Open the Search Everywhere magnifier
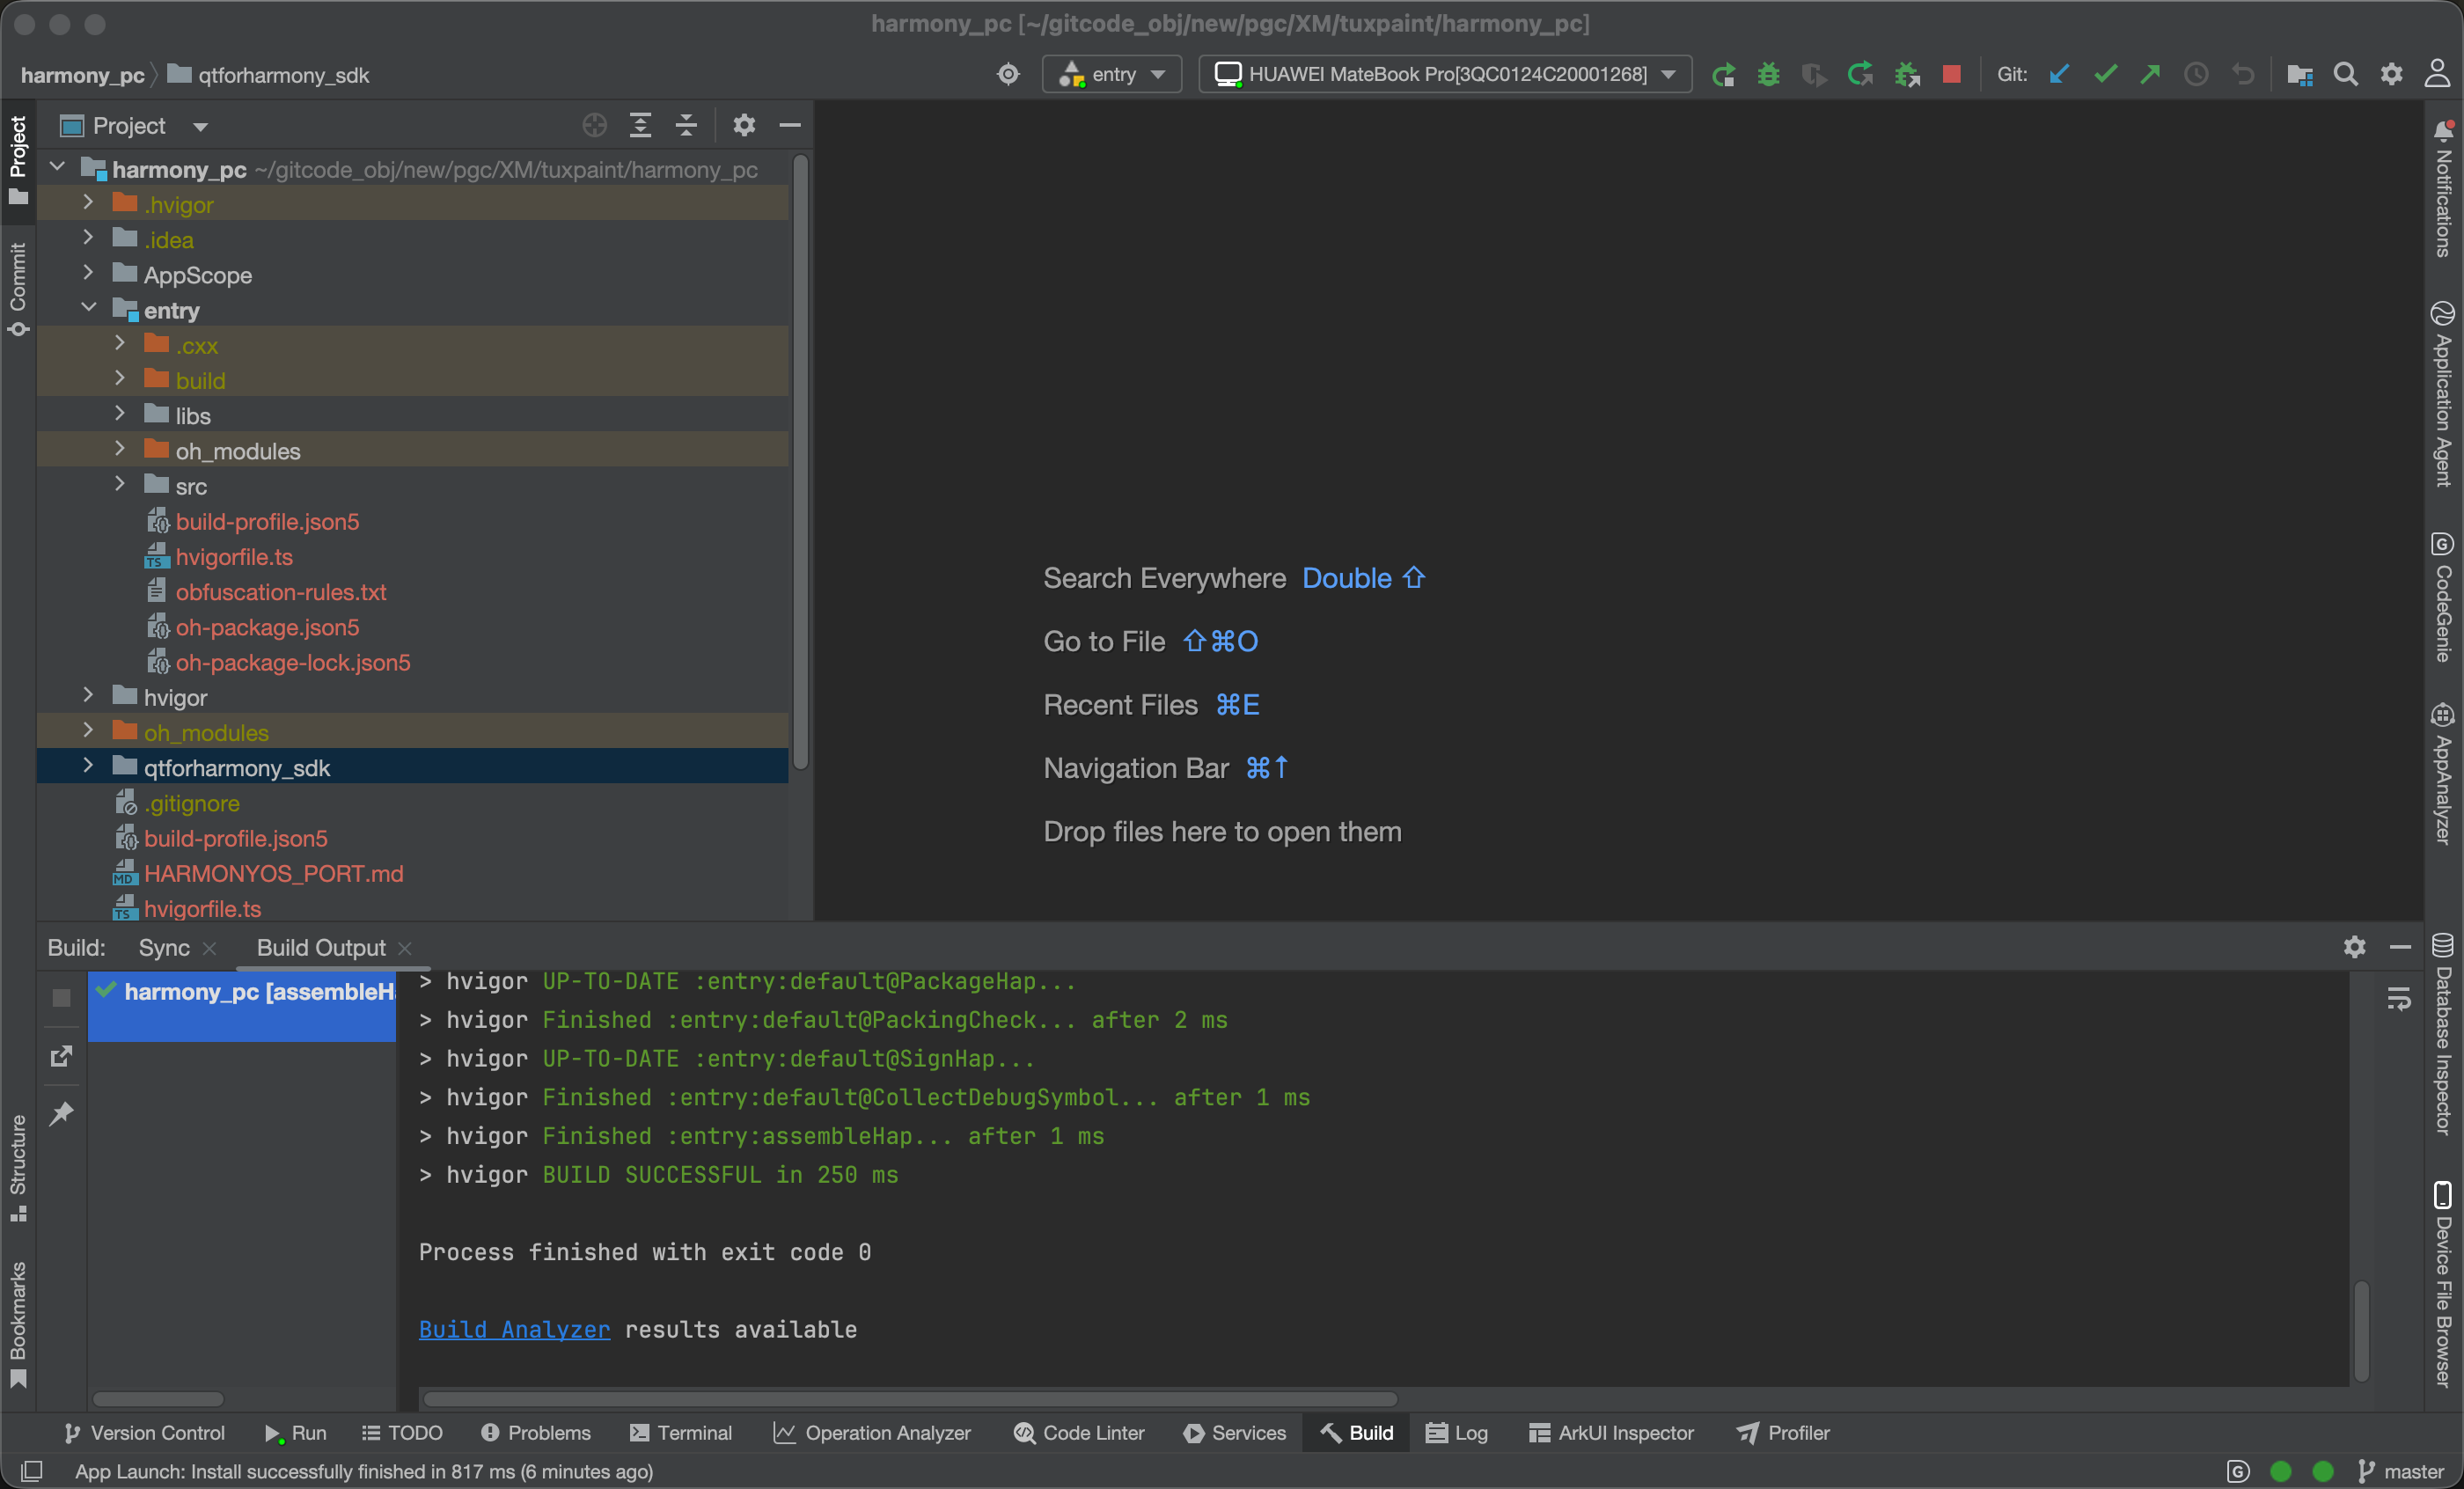 click(2345, 75)
